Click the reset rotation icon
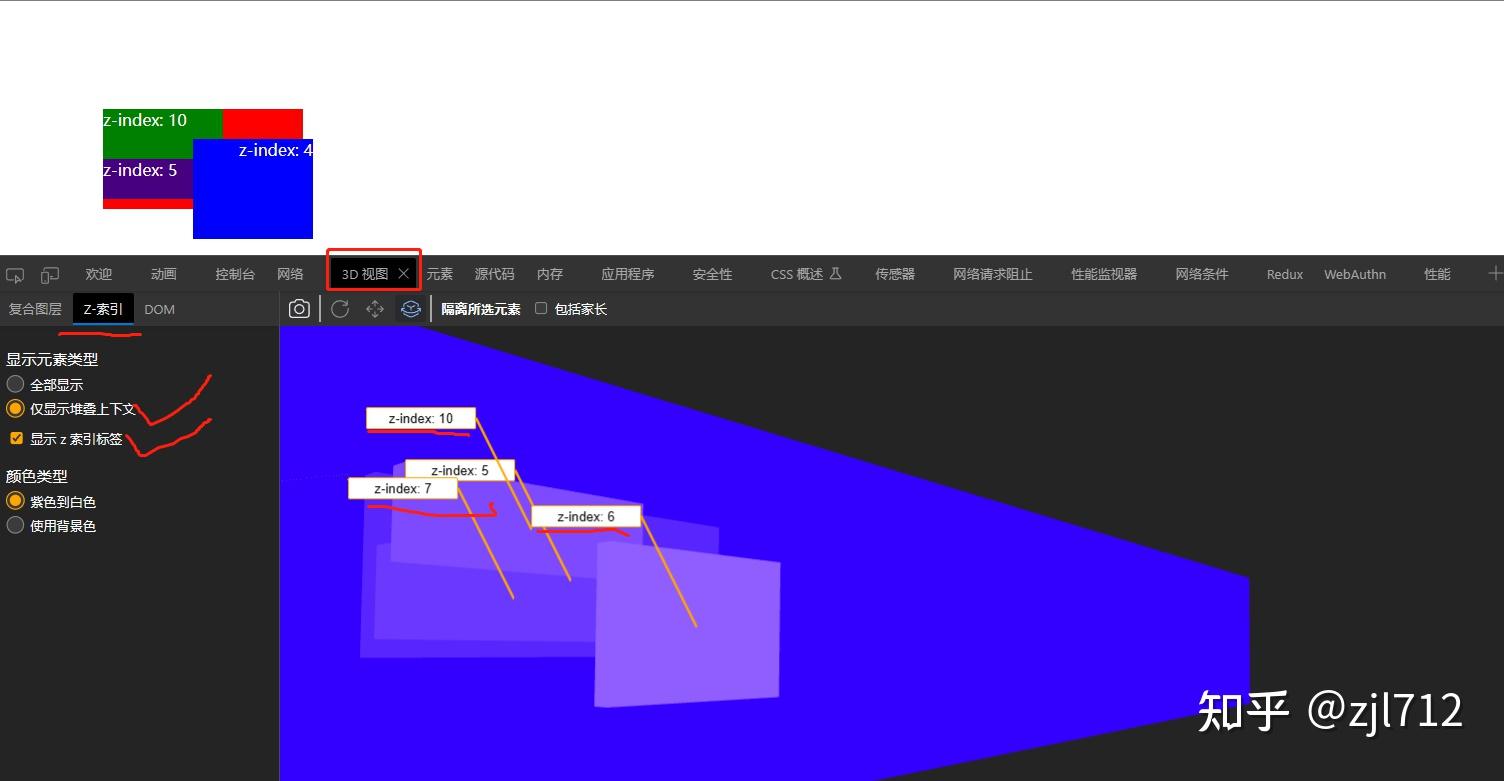 pos(340,308)
